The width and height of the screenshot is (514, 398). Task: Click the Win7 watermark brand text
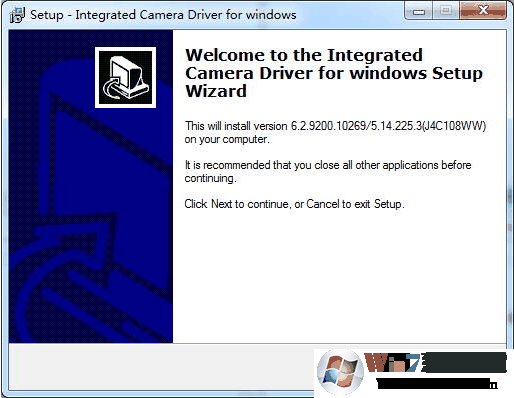click(435, 362)
